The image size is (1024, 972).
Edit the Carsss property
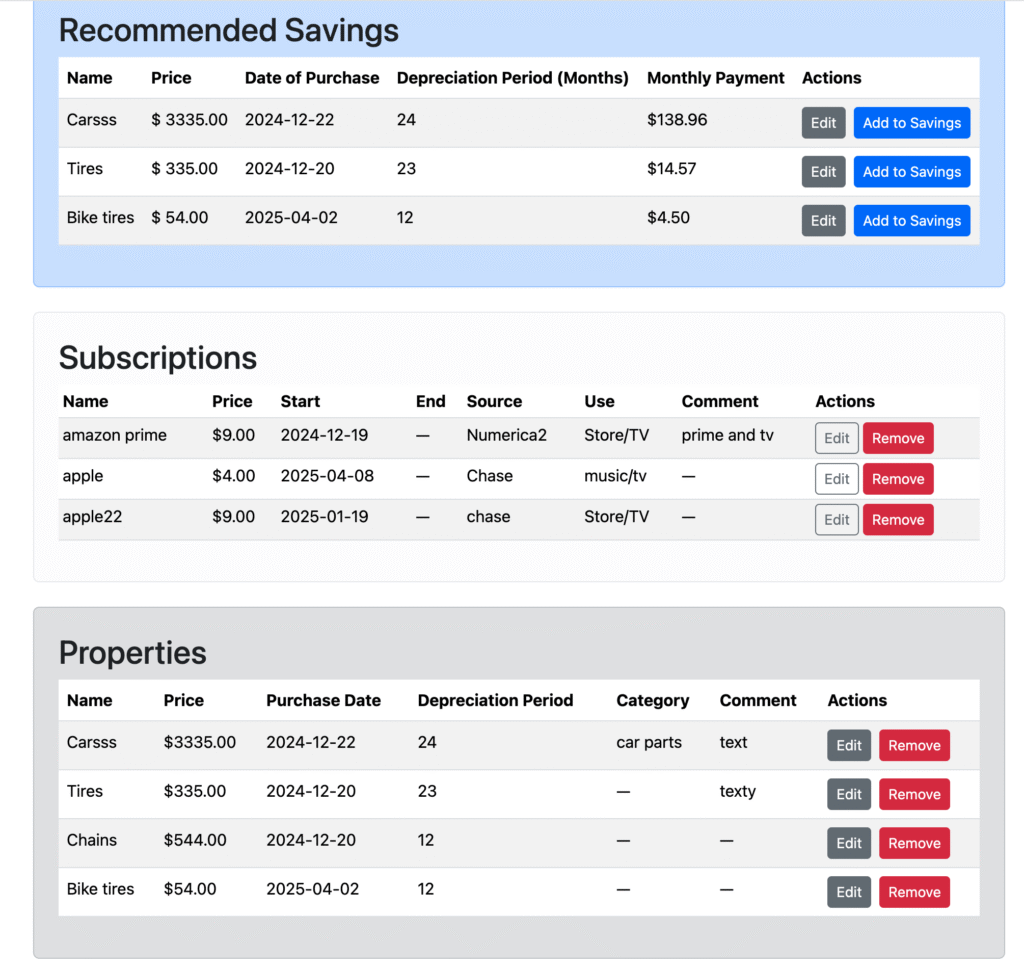coord(848,745)
